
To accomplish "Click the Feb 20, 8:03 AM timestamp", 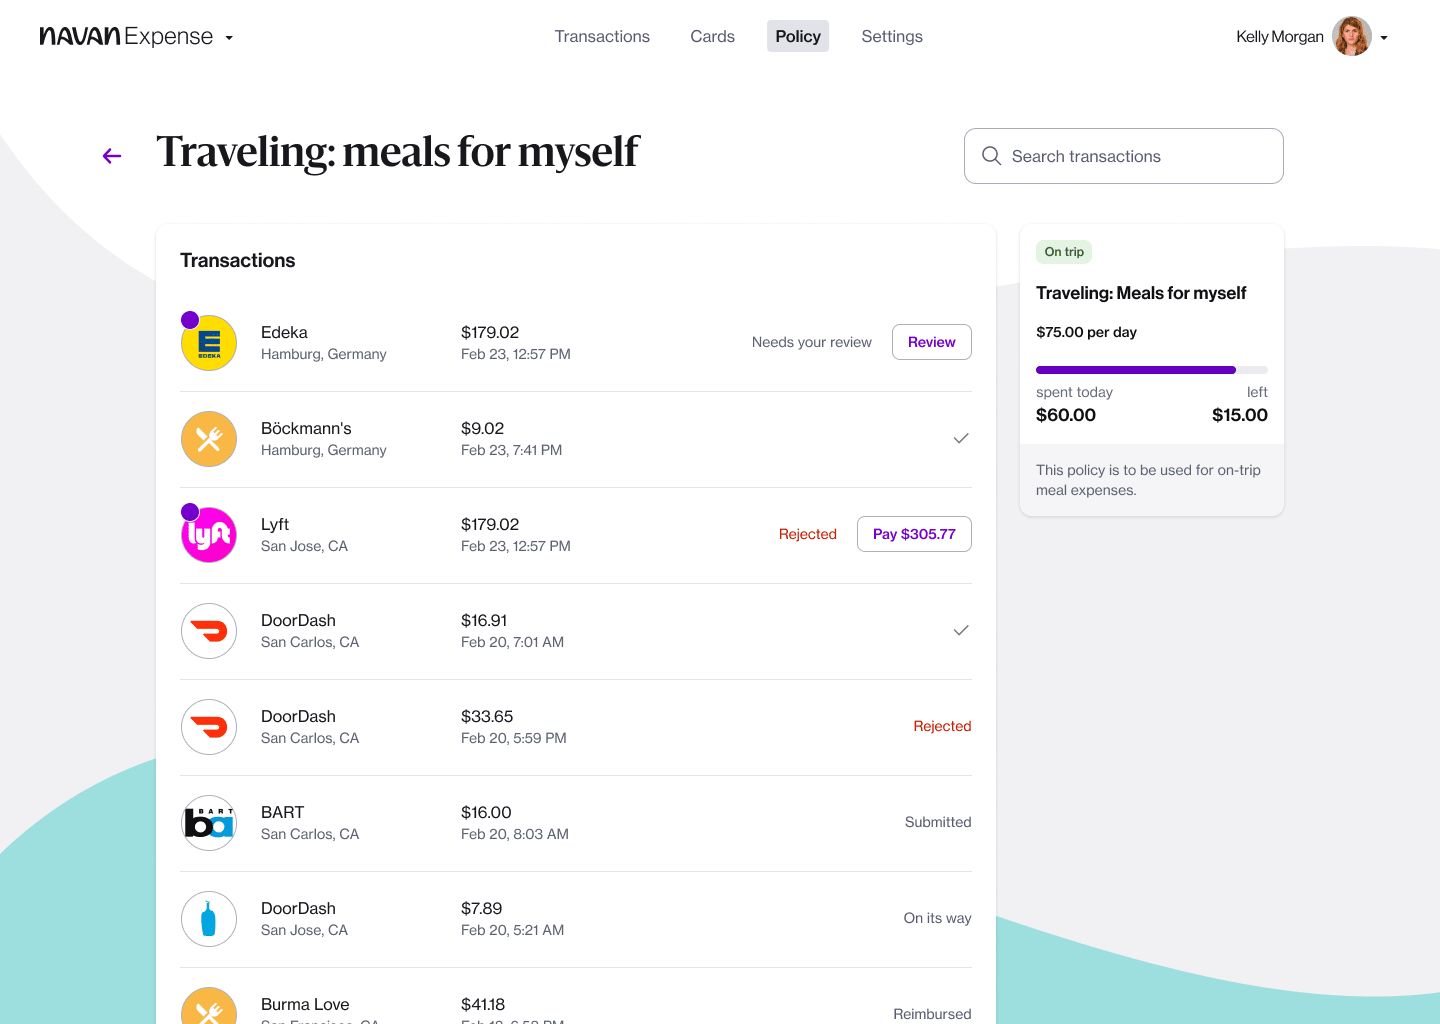I will click(515, 834).
